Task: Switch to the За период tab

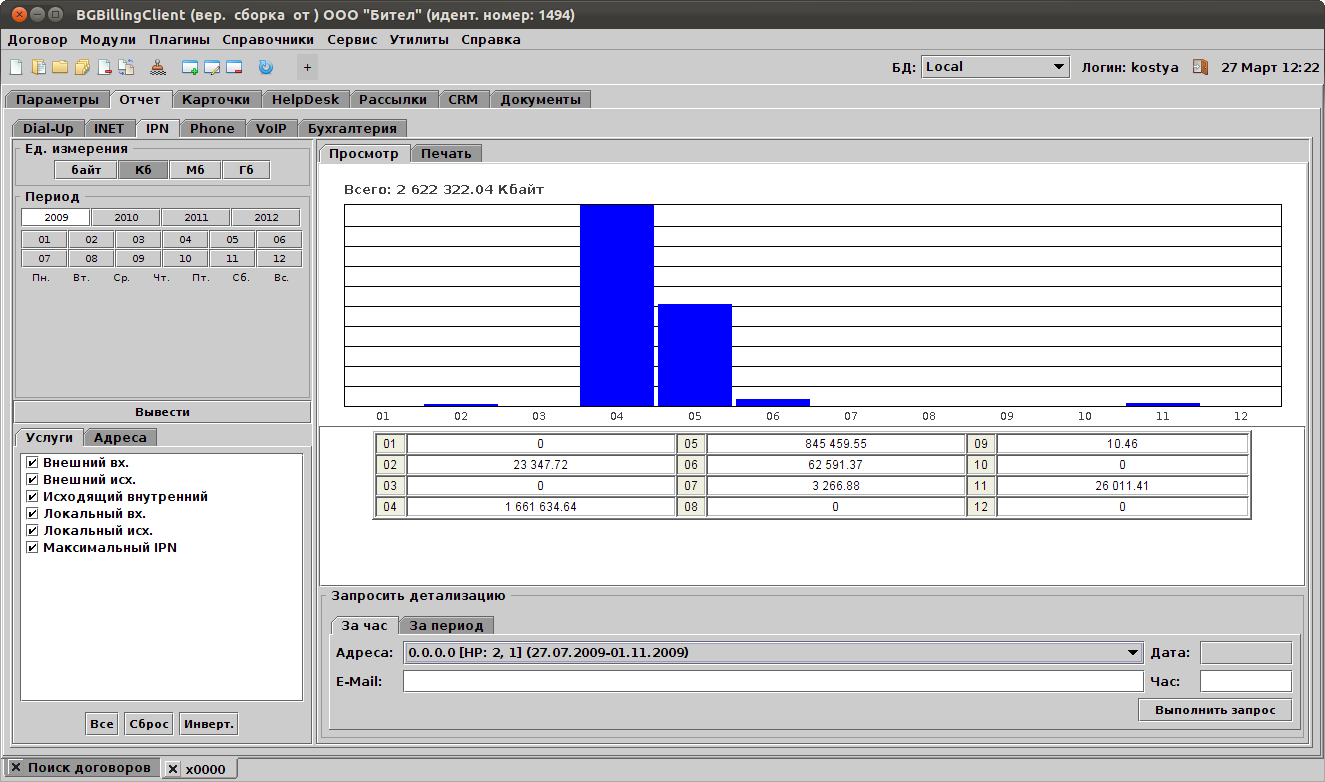Action: tap(446, 626)
